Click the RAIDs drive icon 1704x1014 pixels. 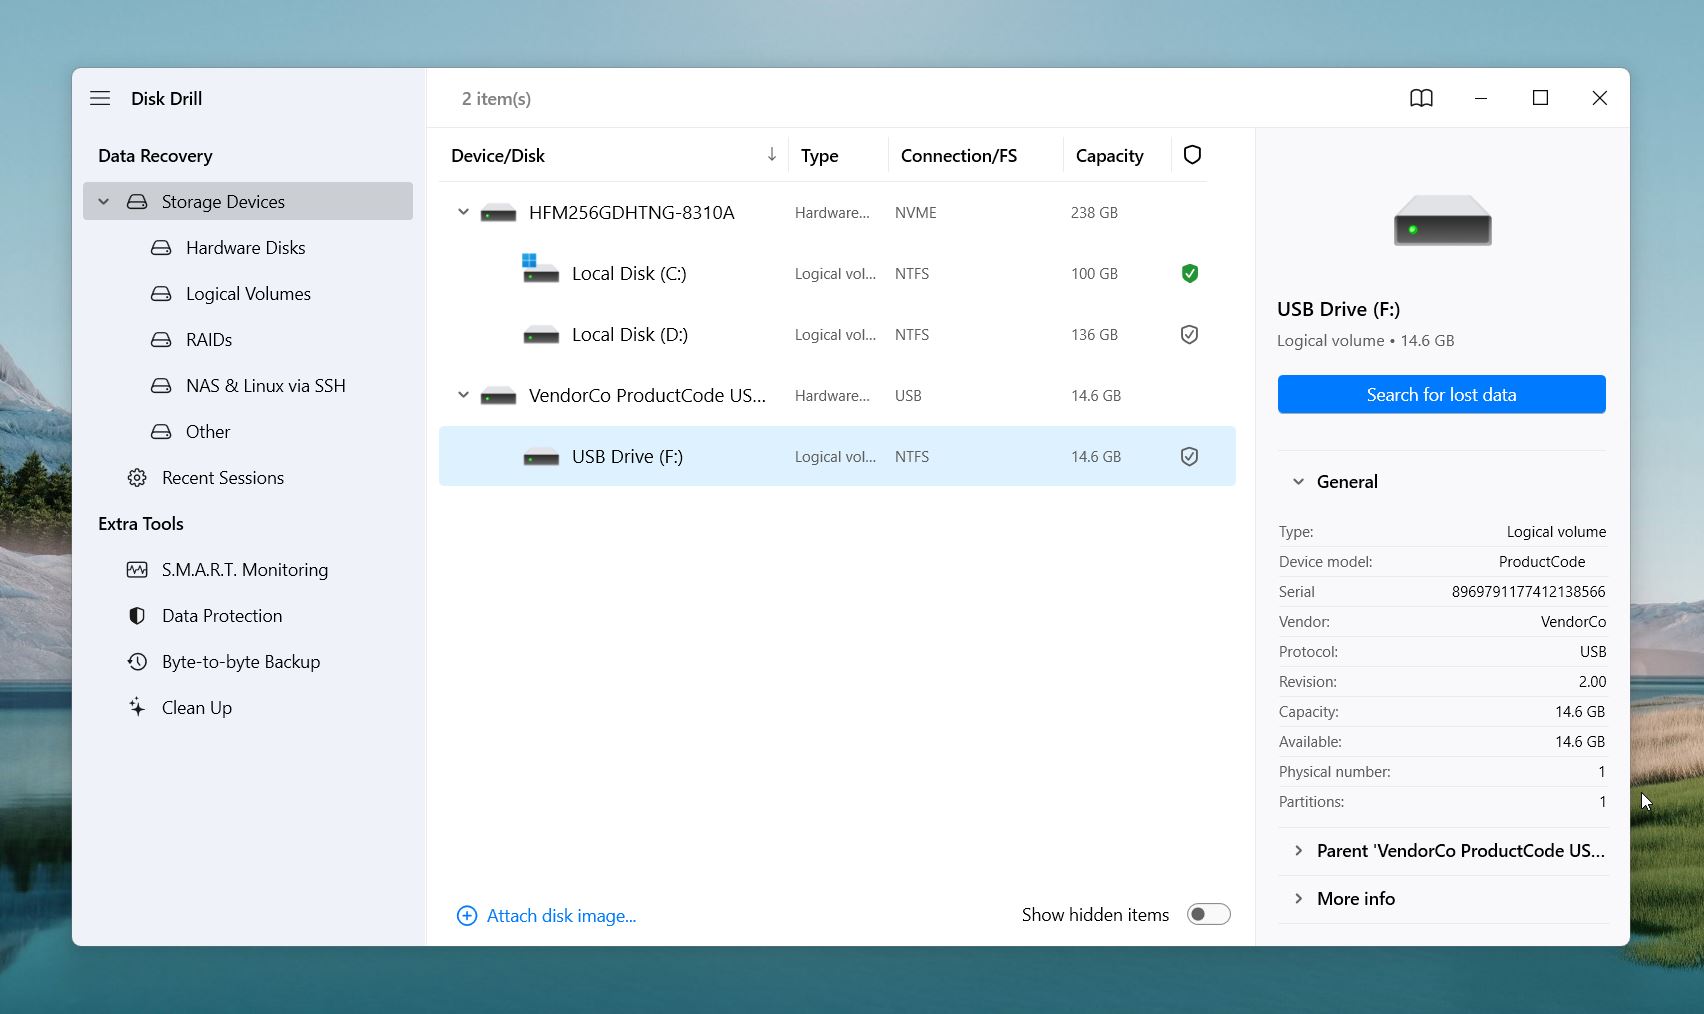pos(161,340)
